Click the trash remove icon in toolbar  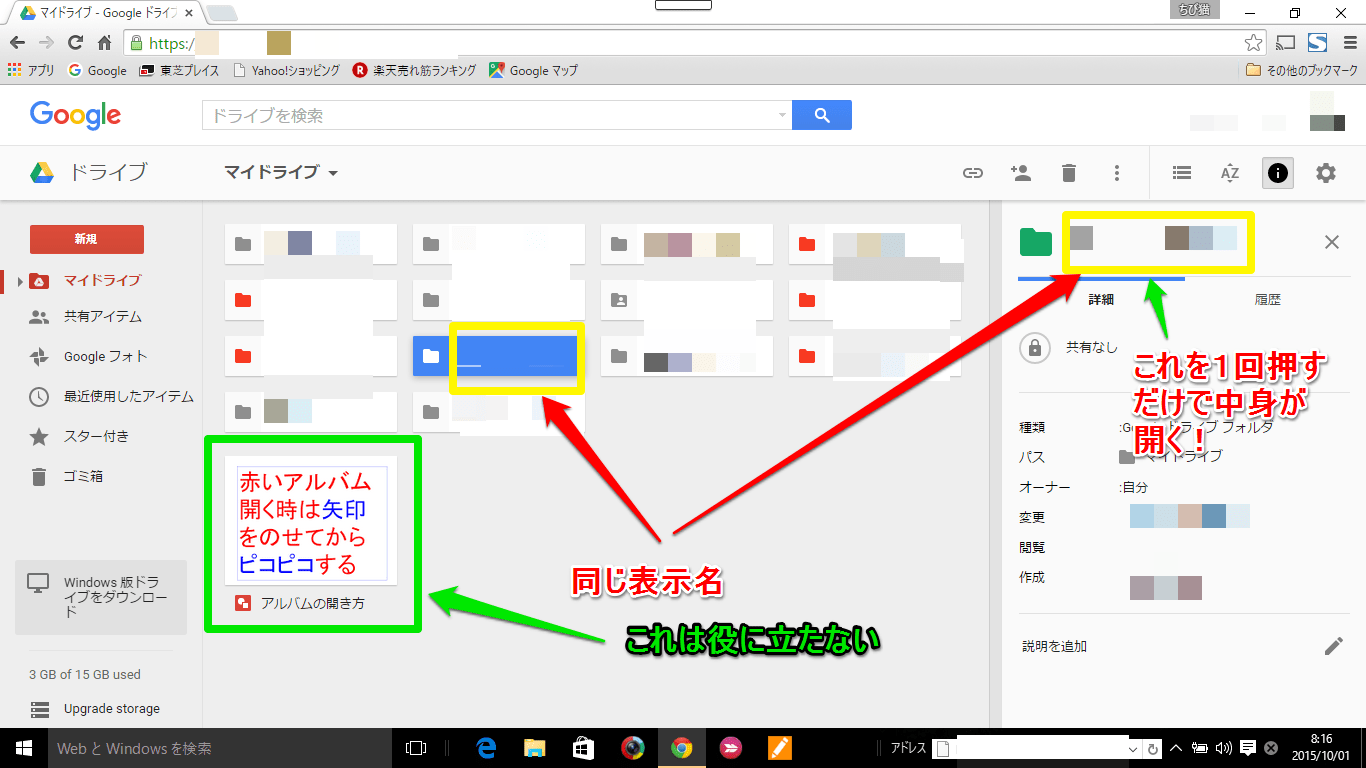click(x=1068, y=173)
